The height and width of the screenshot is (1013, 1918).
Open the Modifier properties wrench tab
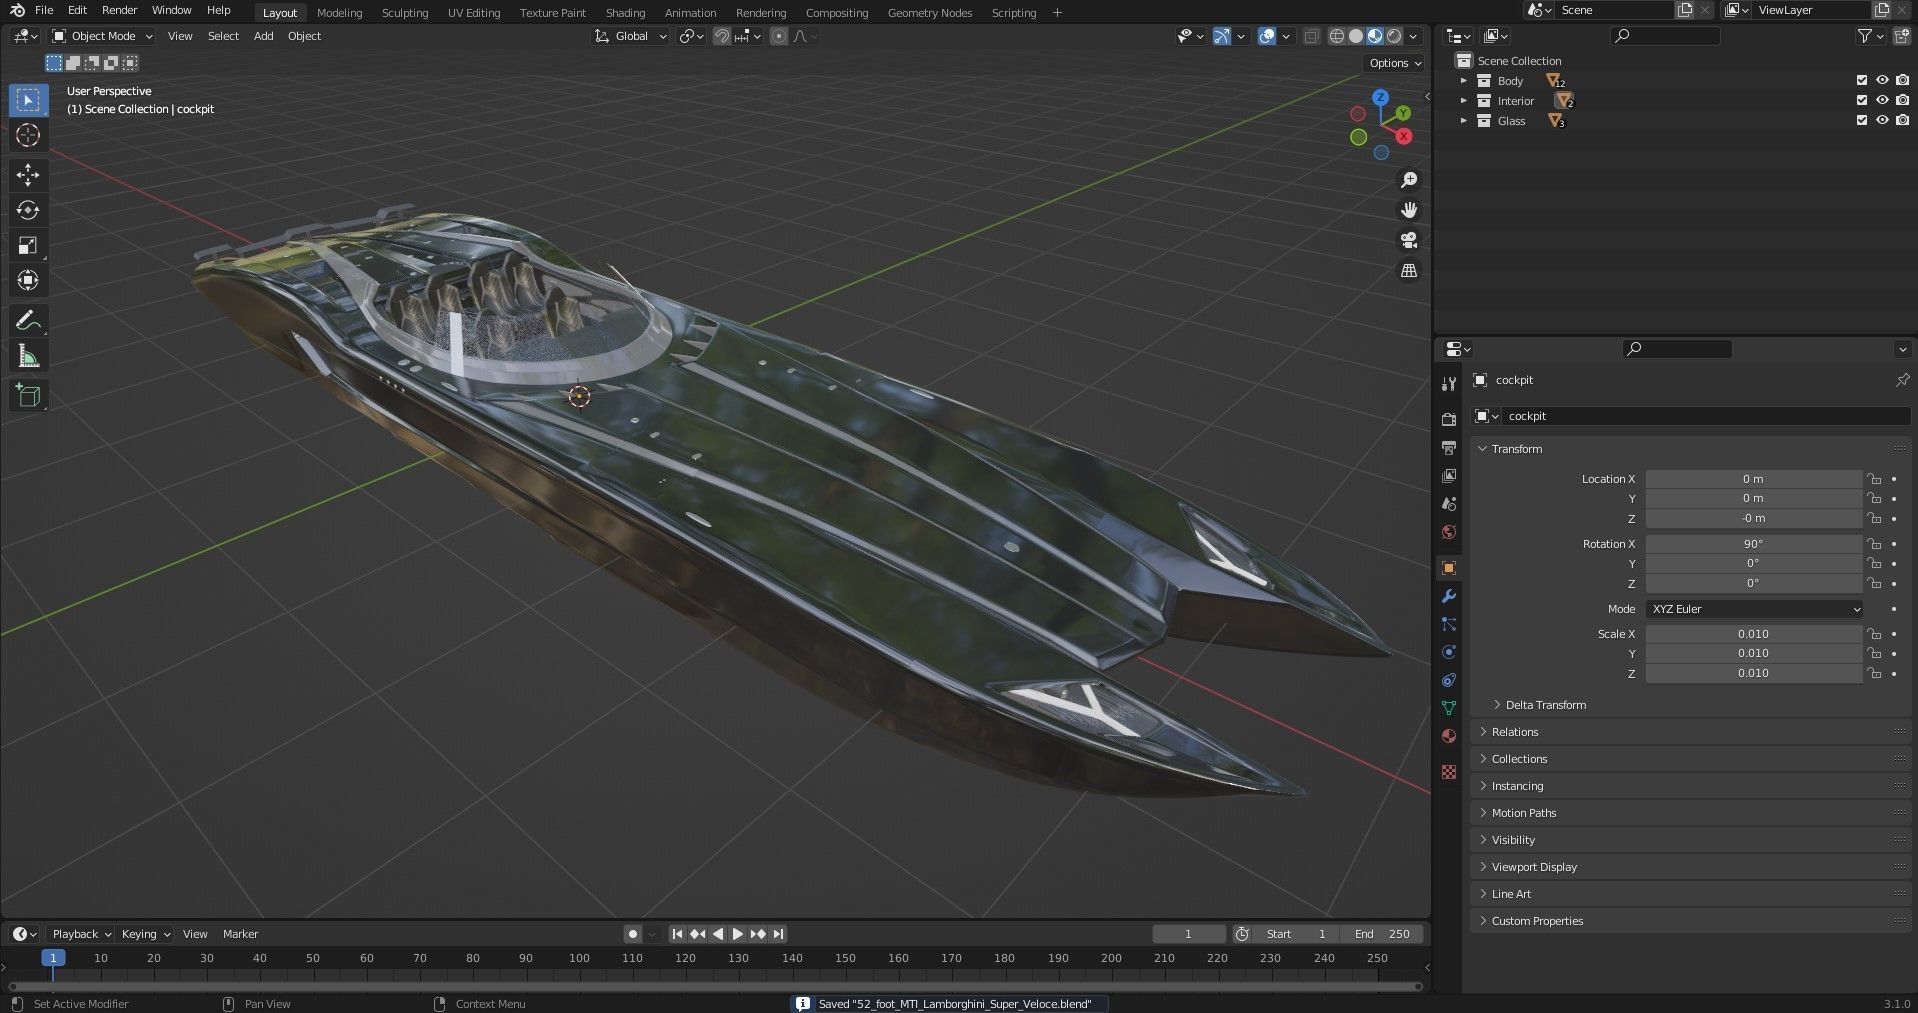point(1449,596)
